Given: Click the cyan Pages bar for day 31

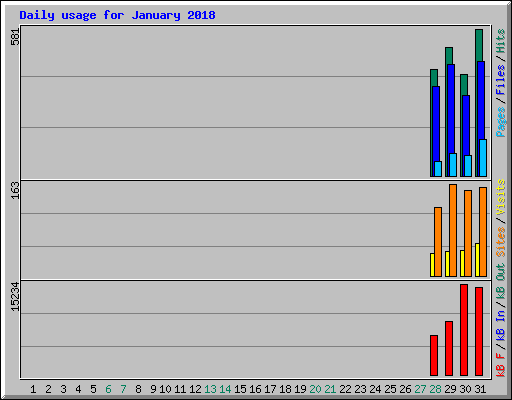Looking at the screenshot, I should (x=483, y=158).
